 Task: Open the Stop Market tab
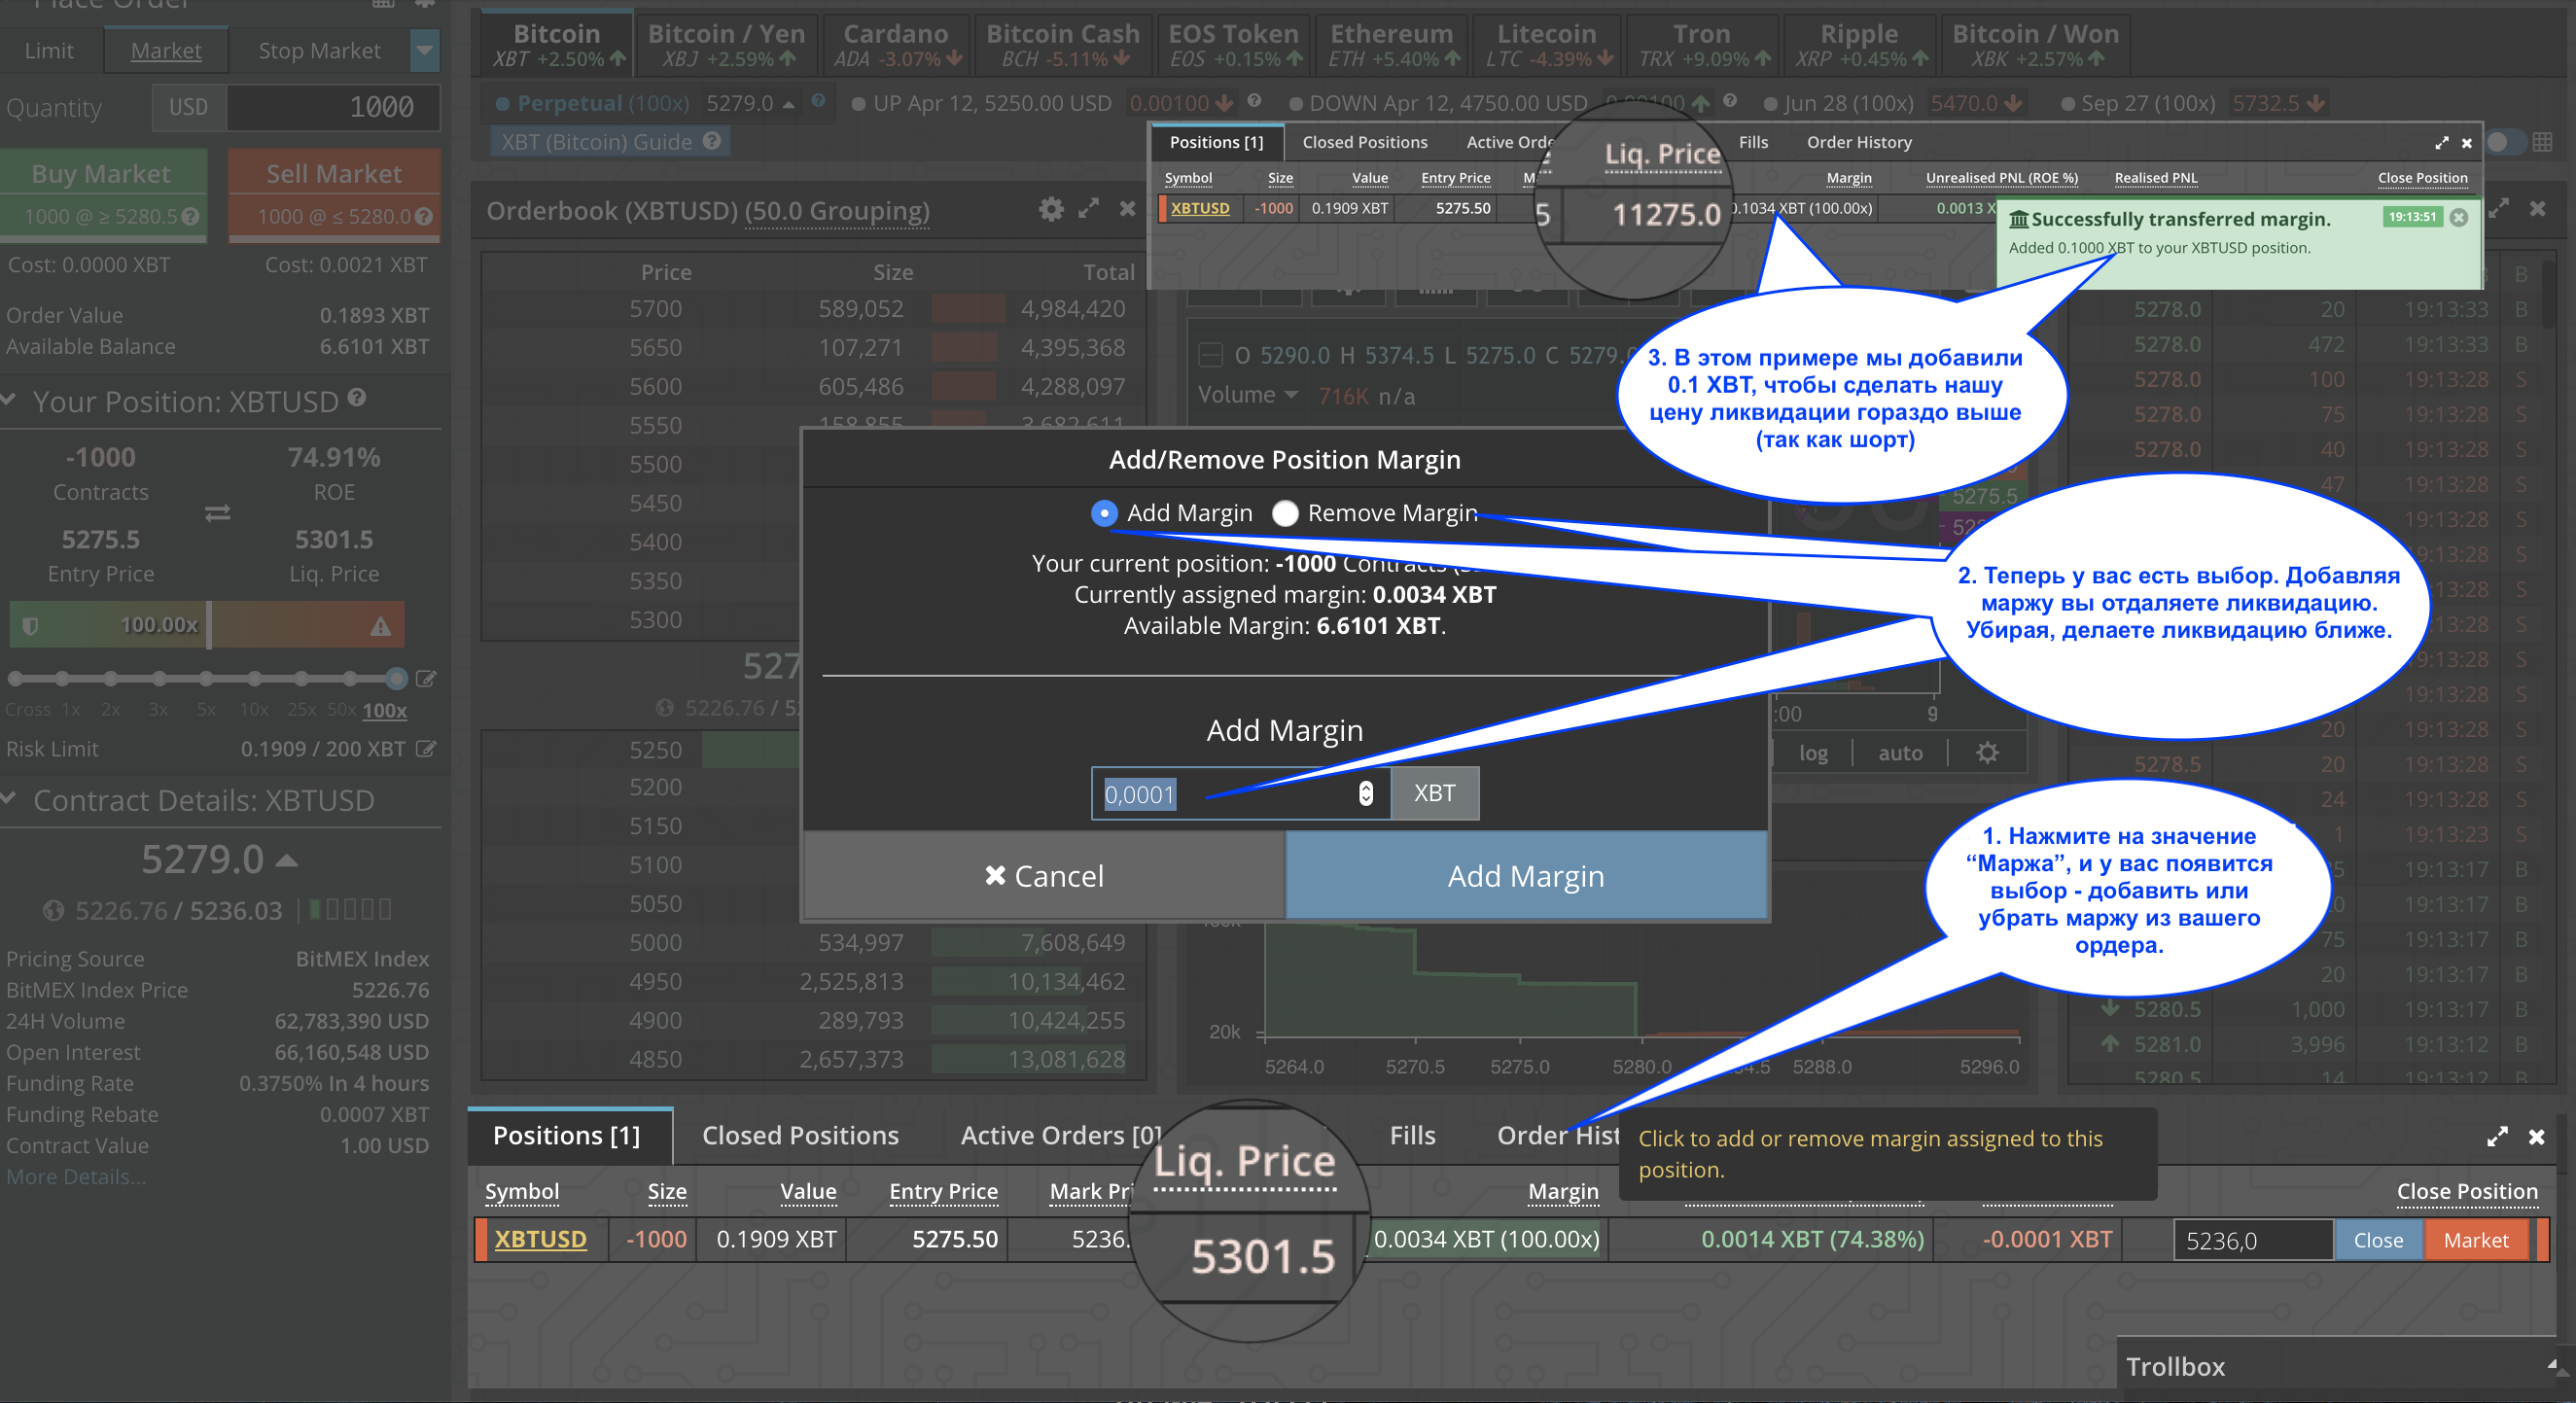[x=319, y=51]
